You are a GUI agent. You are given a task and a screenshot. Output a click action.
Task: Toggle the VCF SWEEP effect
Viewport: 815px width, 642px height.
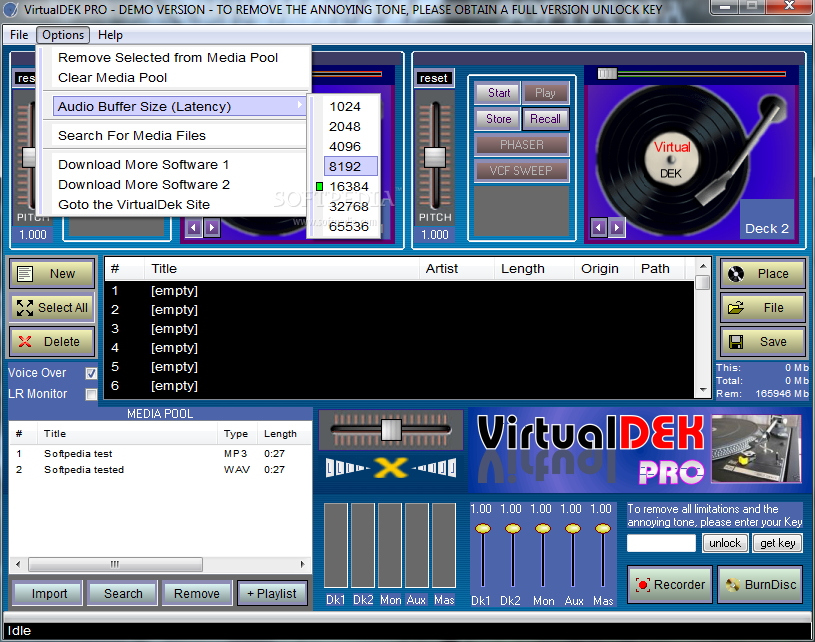pyautogui.click(x=522, y=171)
